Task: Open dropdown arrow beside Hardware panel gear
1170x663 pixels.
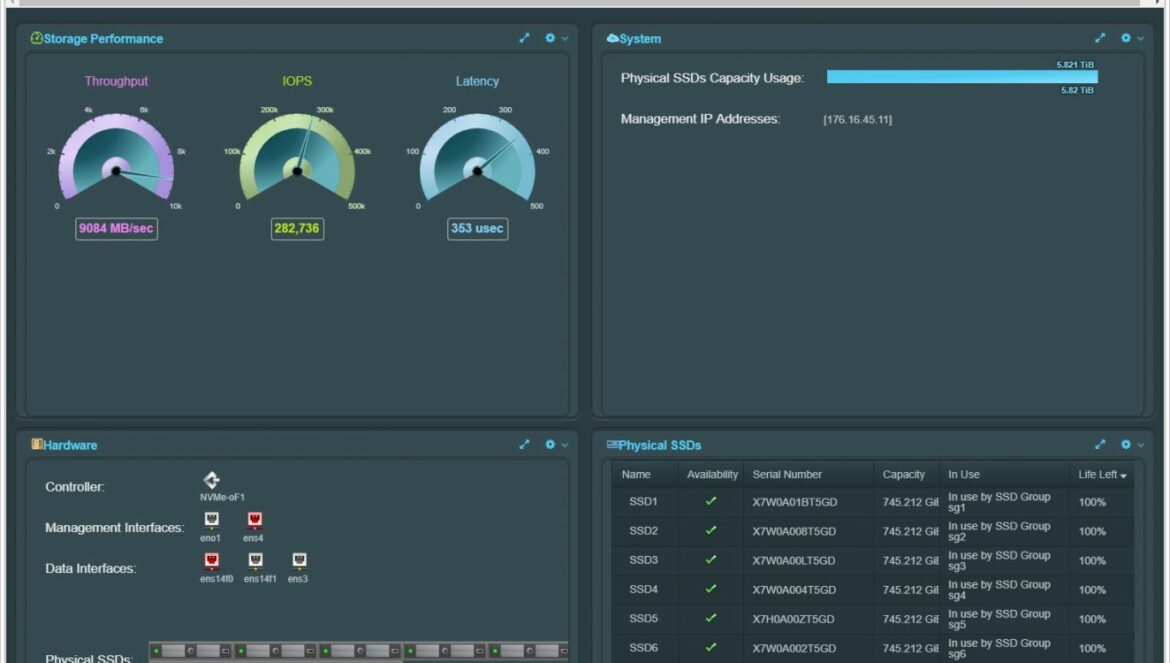Action: click(565, 445)
